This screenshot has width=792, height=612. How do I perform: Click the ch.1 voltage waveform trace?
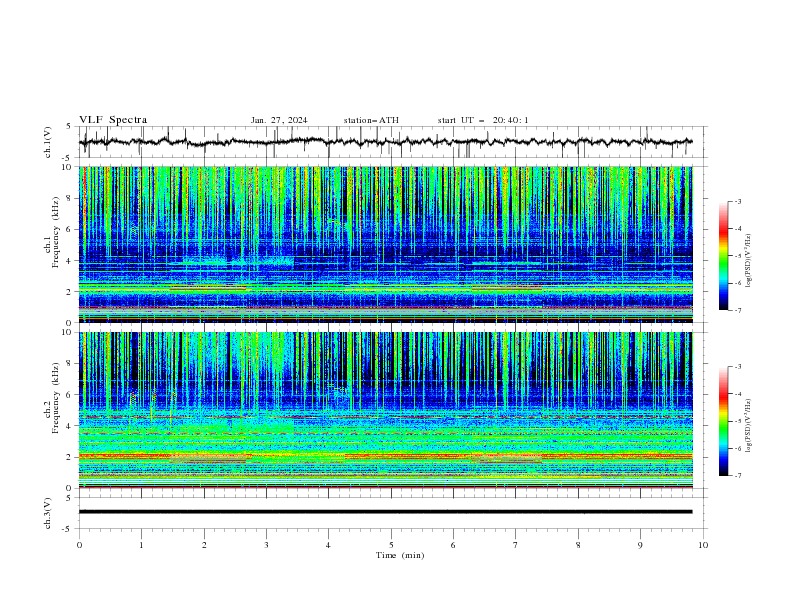pos(385,142)
